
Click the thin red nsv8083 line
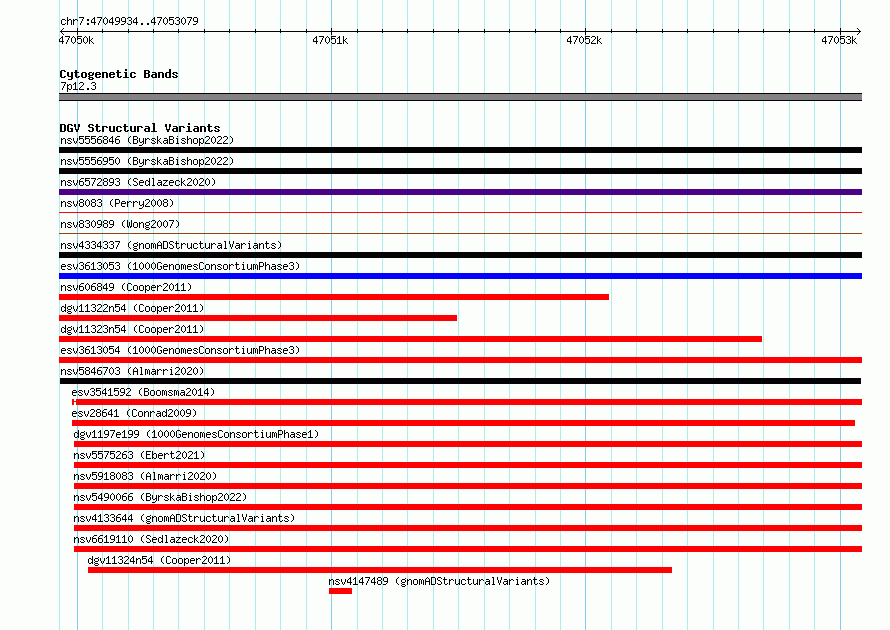(x=460, y=213)
